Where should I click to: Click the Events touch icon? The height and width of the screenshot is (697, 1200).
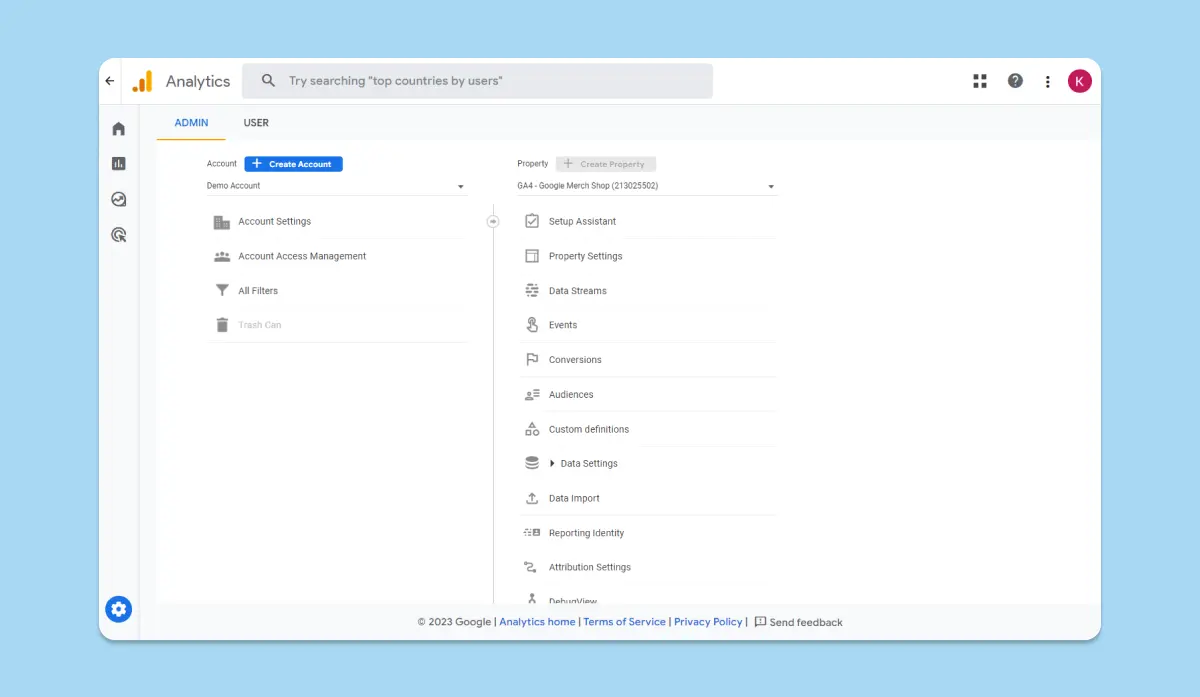tap(532, 325)
